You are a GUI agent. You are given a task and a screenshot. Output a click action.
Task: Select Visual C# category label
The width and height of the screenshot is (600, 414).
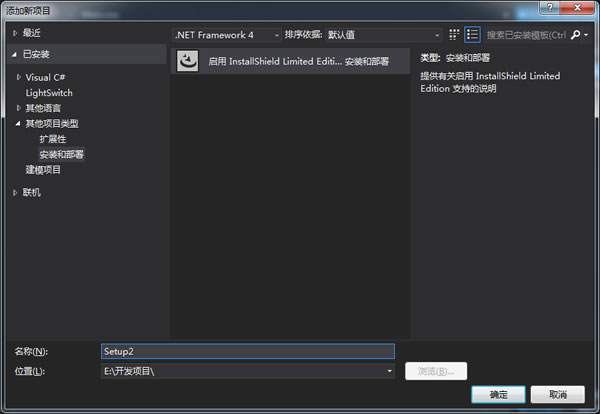pyautogui.click(x=45, y=77)
